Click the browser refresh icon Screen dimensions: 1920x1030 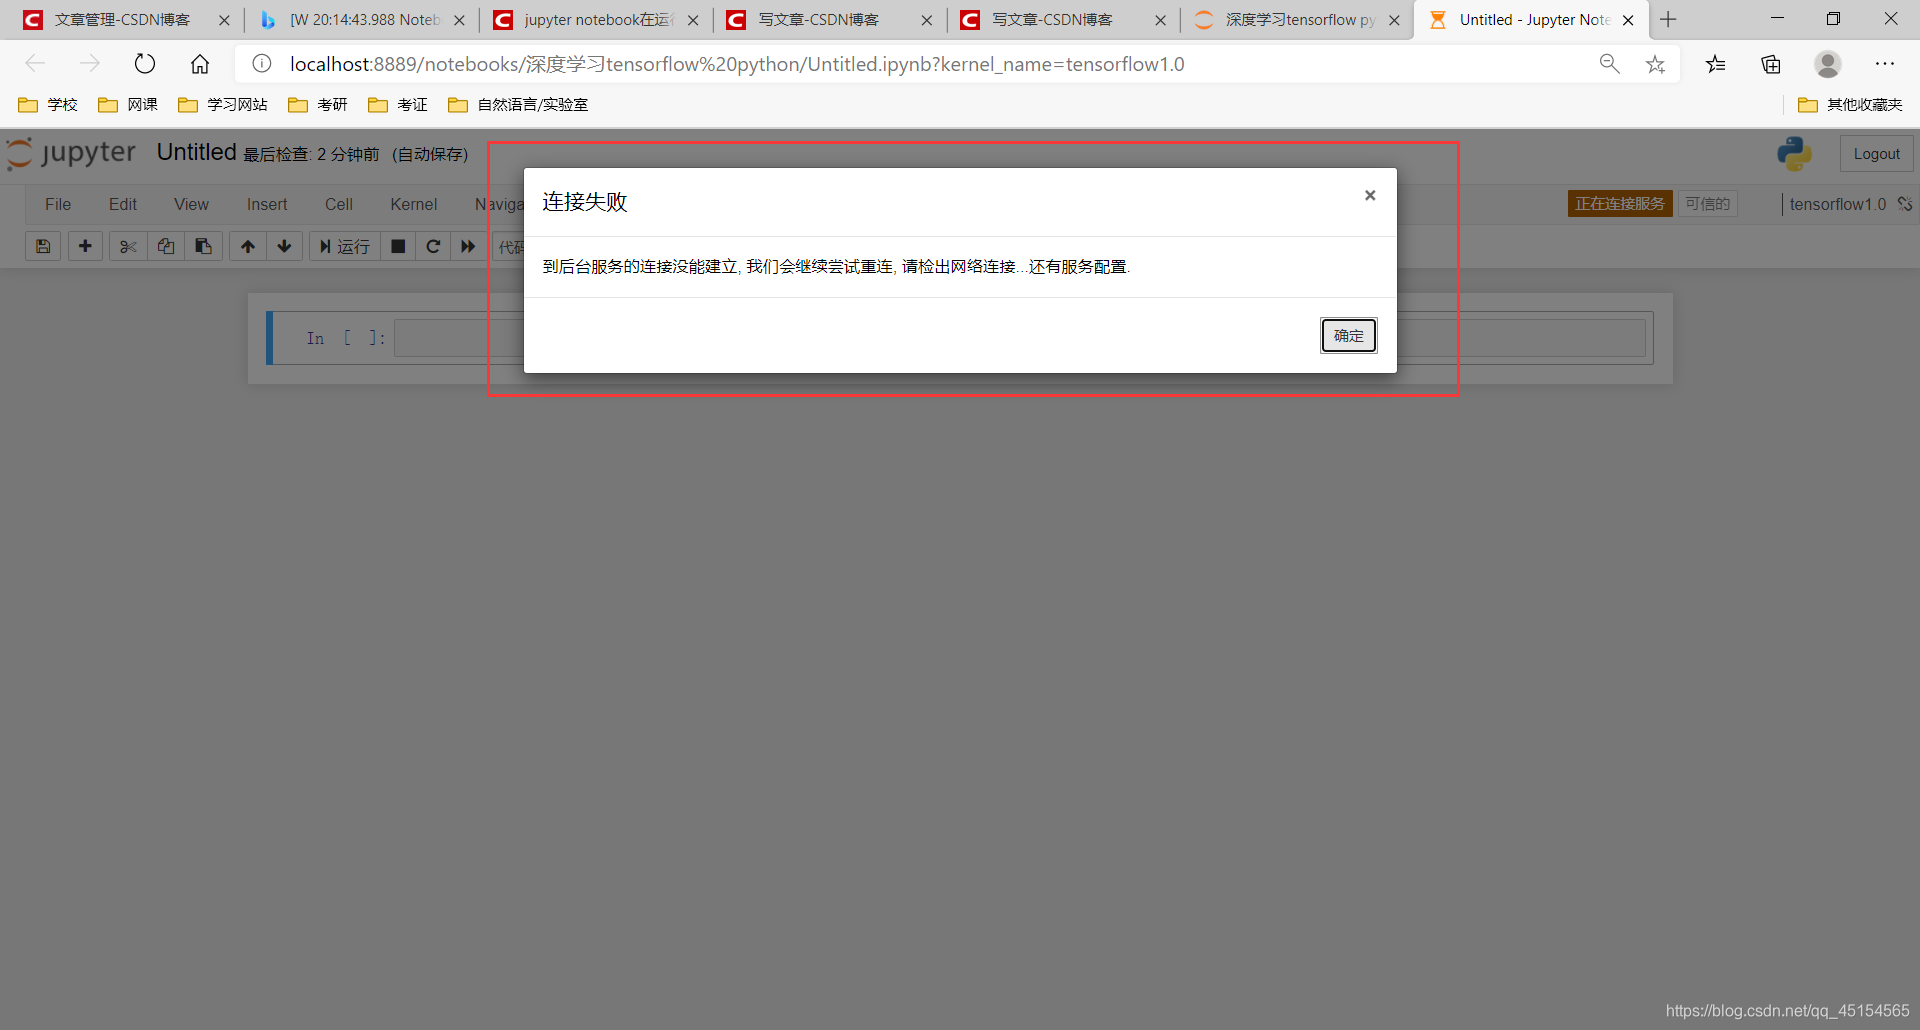(x=145, y=64)
